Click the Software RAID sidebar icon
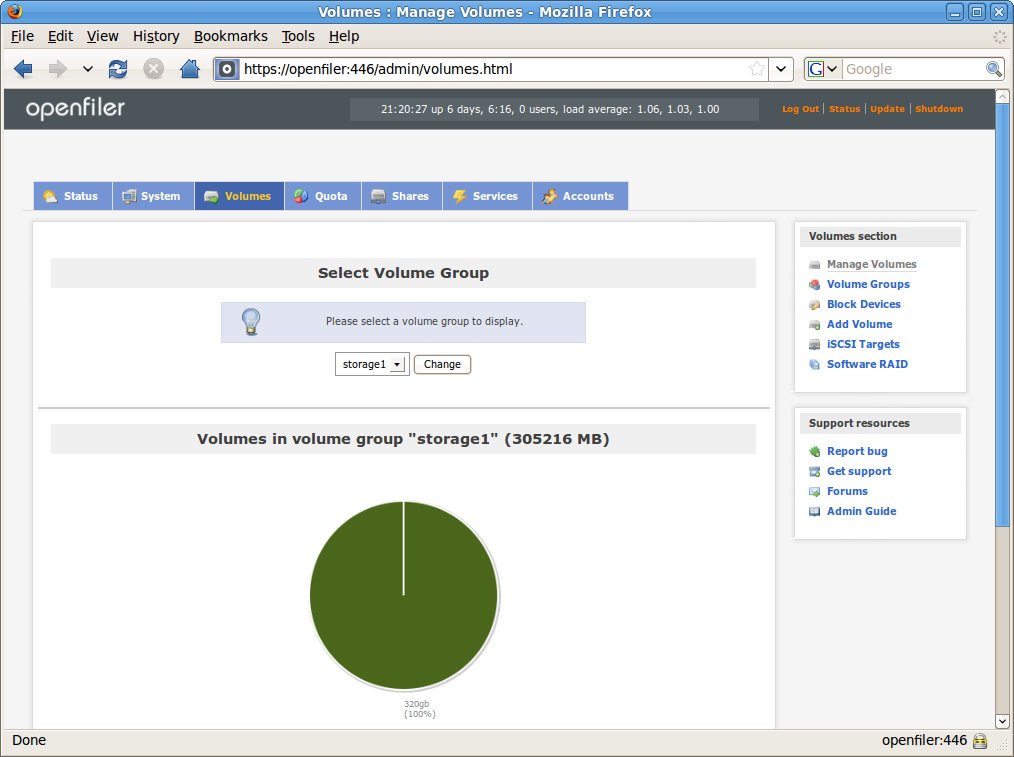Screen dimensions: 1014x757 [x=815, y=365]
